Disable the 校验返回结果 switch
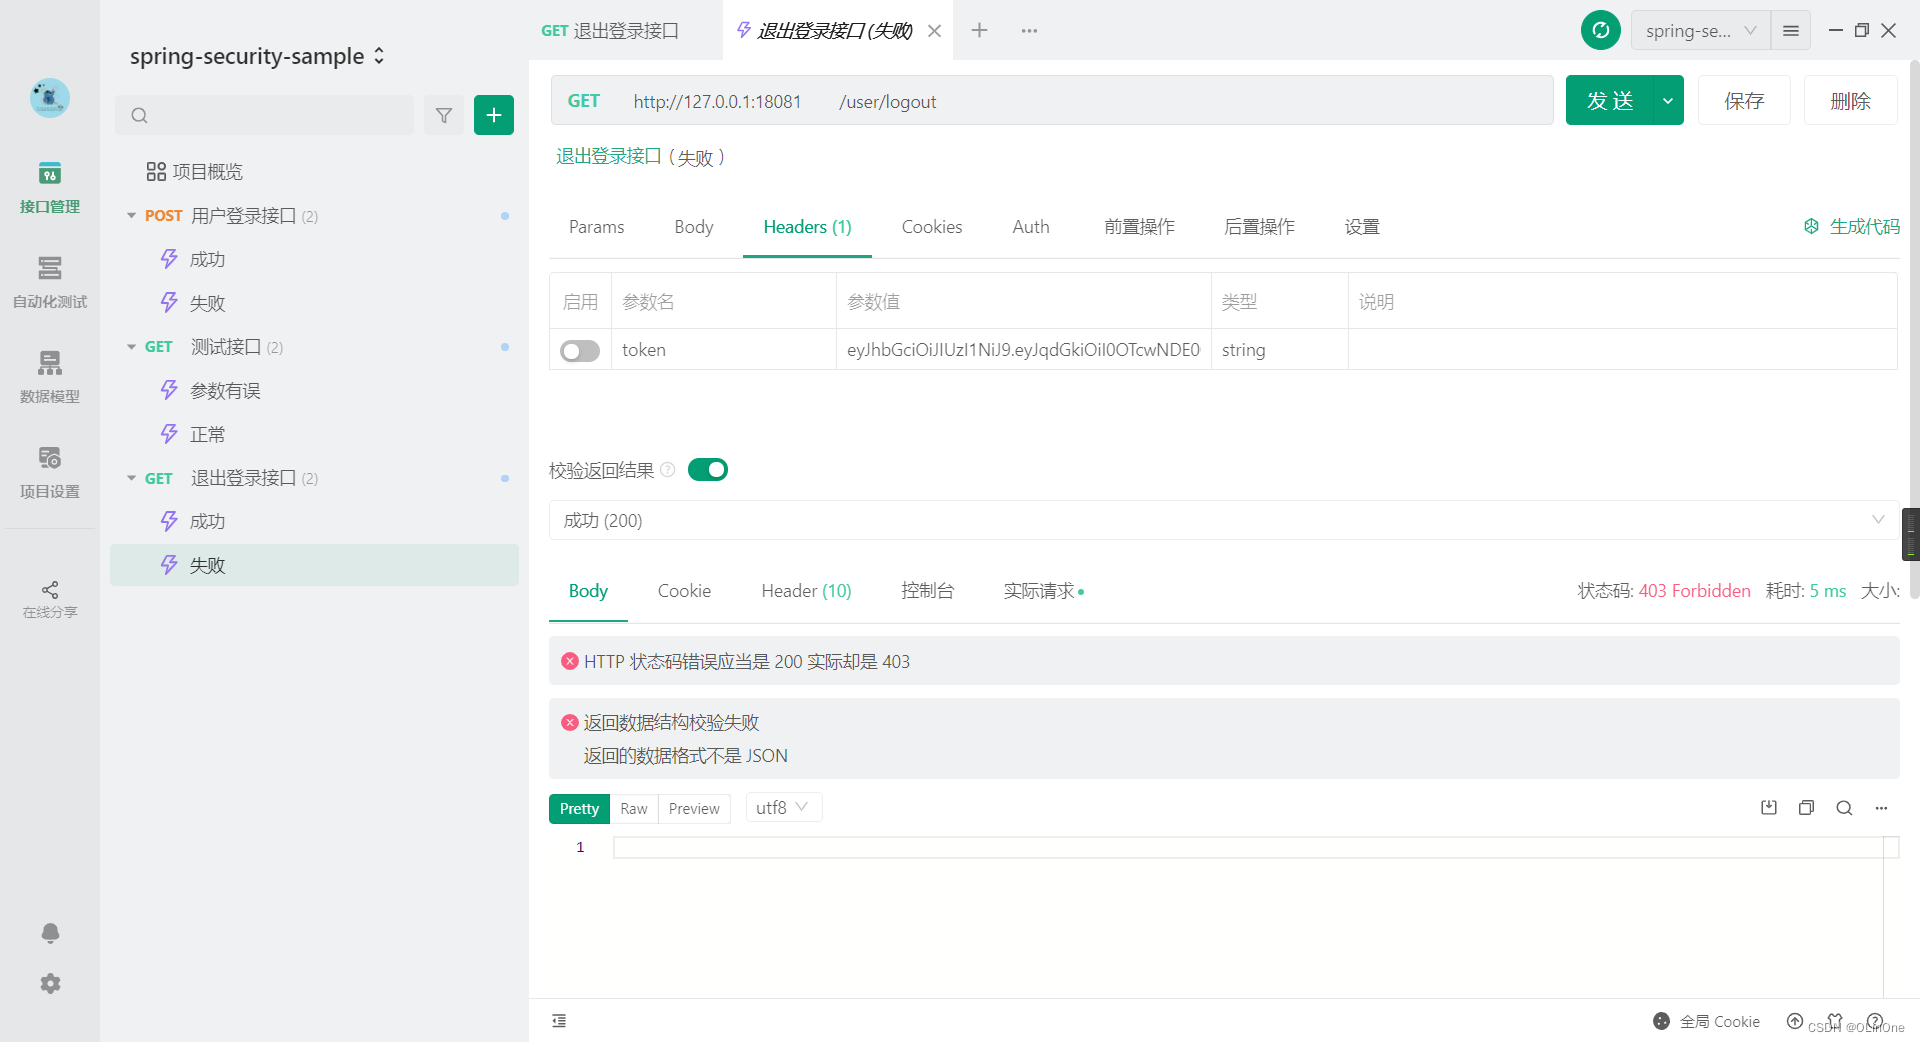Screen dimensions: 1920x1042 pyautogui.click(x=708, y=469)
